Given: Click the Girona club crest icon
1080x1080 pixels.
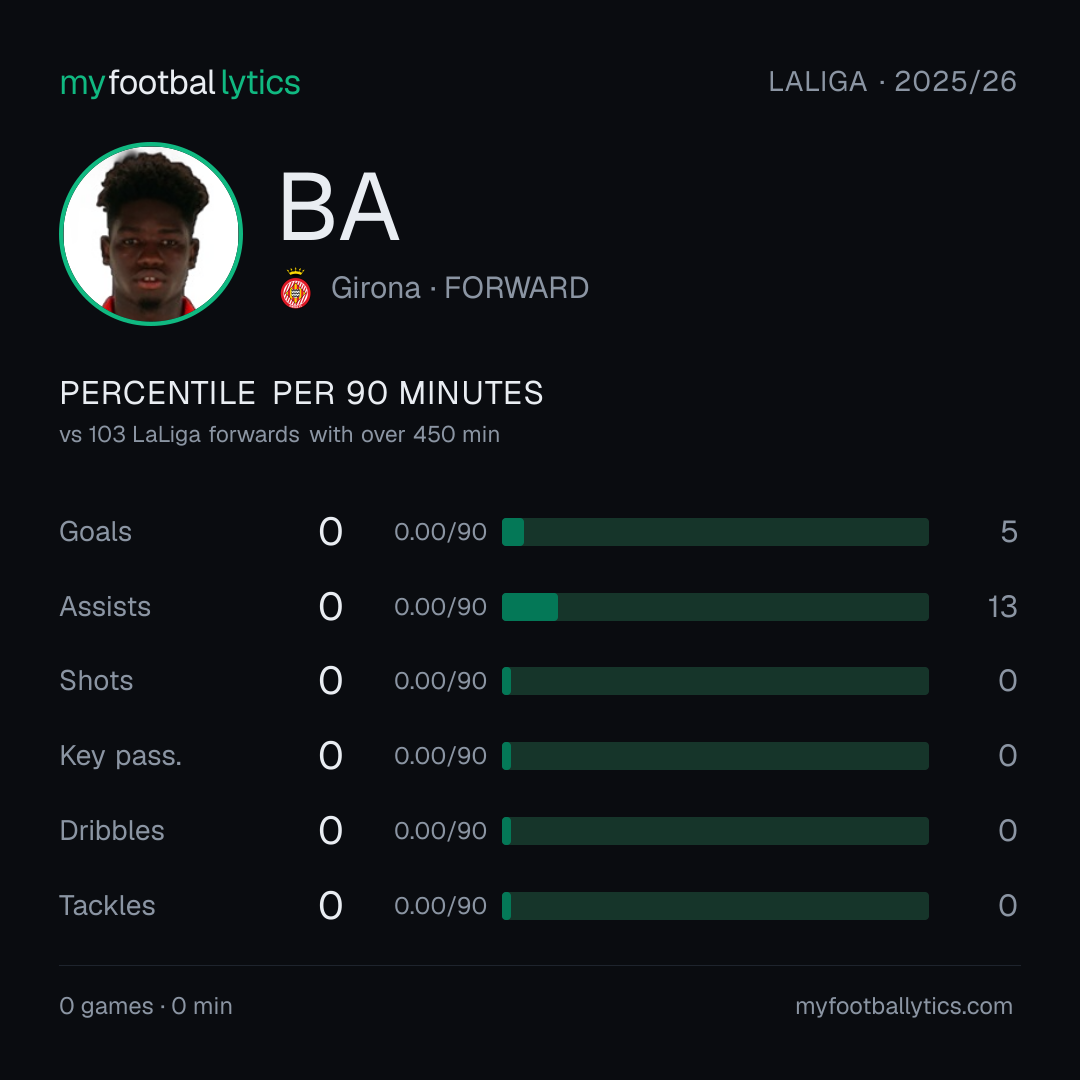Looking at the screenshot, I should [295, 288].
